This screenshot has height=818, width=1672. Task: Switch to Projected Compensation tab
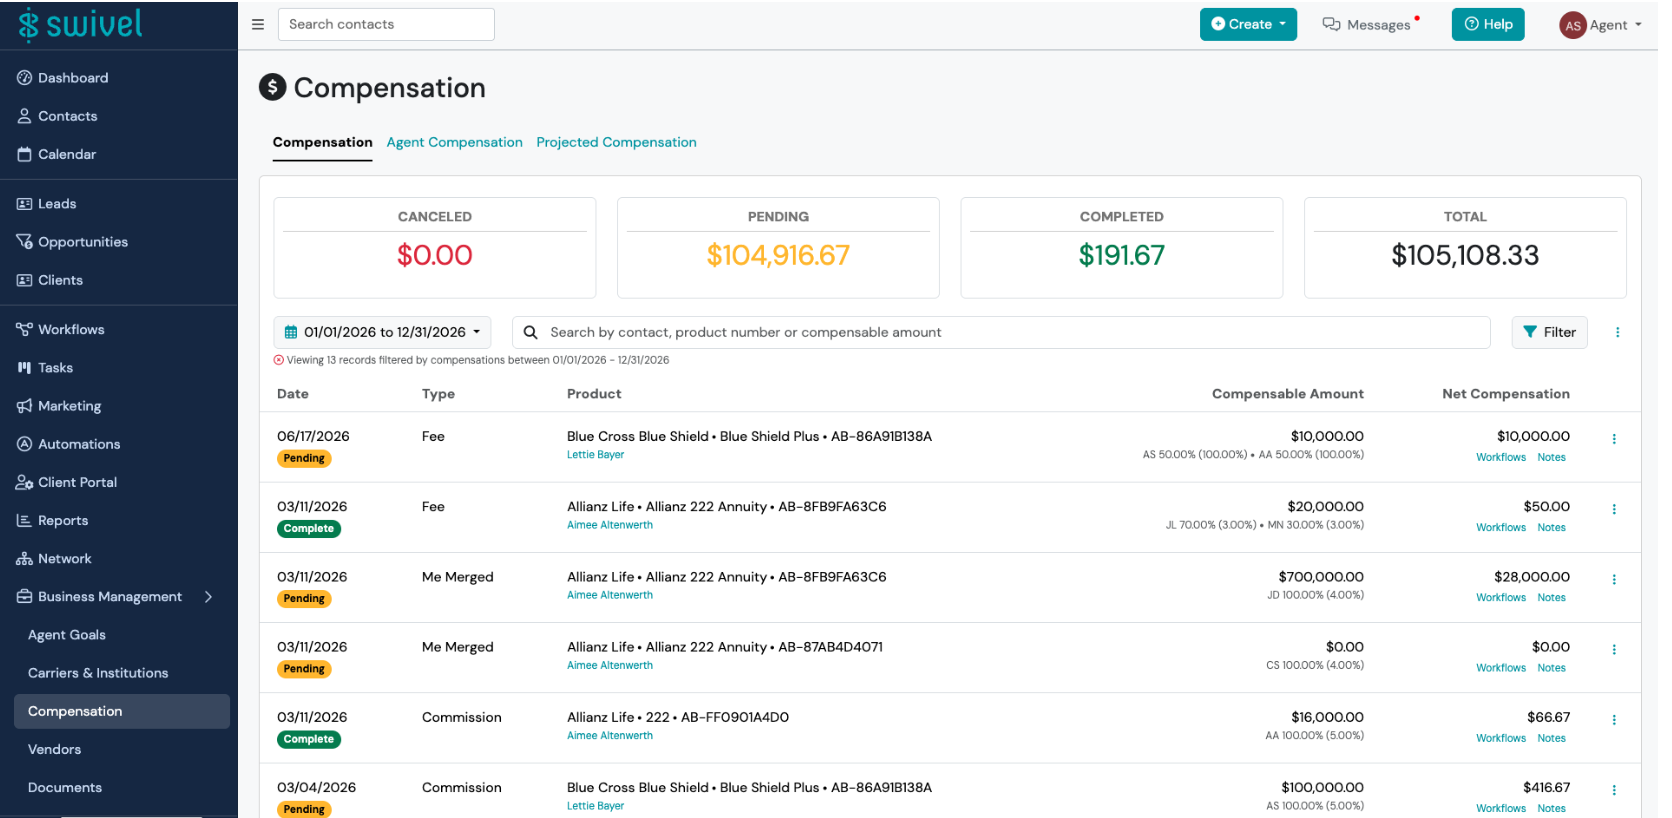616,142
